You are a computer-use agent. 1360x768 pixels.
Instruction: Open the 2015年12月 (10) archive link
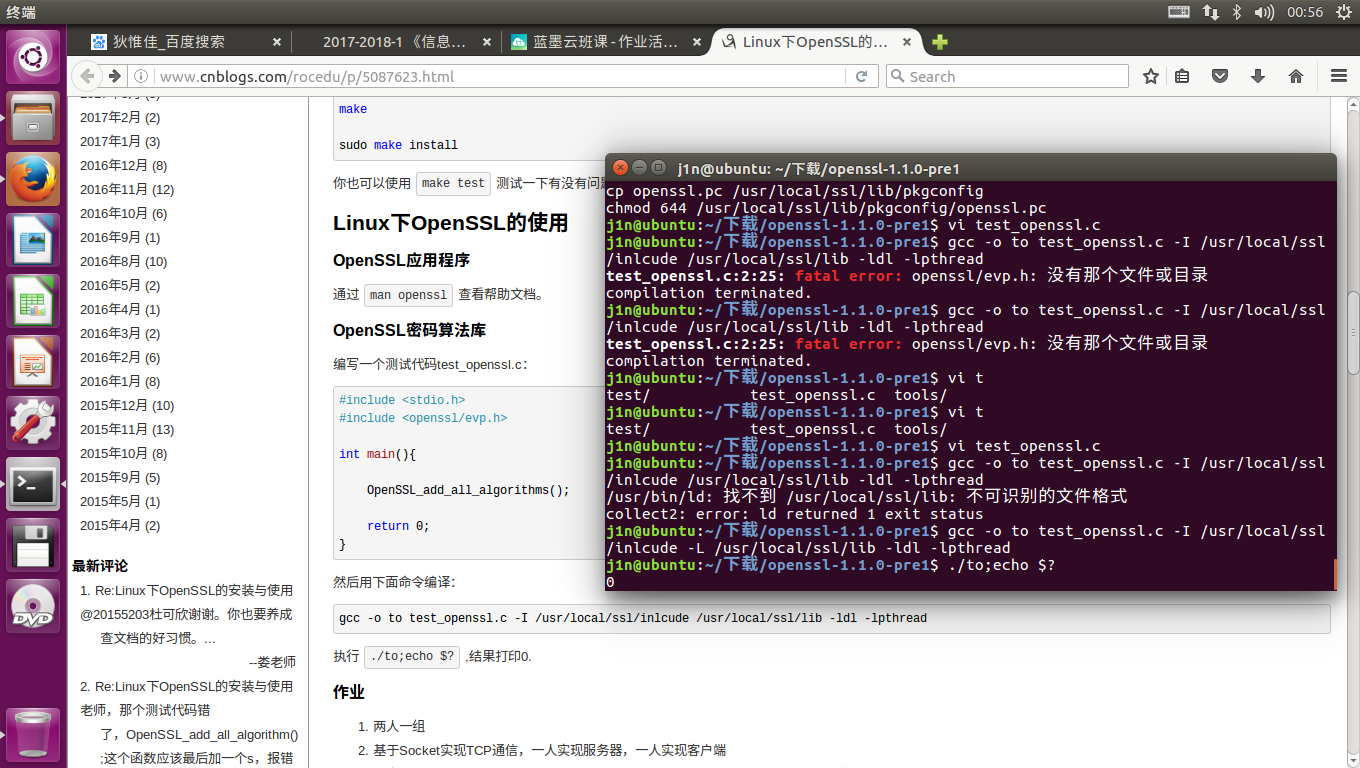127,406
